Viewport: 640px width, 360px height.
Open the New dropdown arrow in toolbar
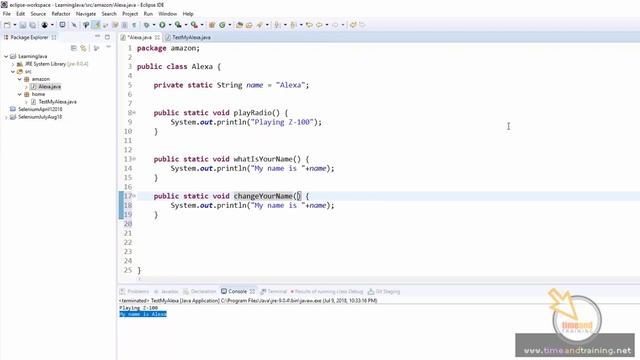coord(15,25)
